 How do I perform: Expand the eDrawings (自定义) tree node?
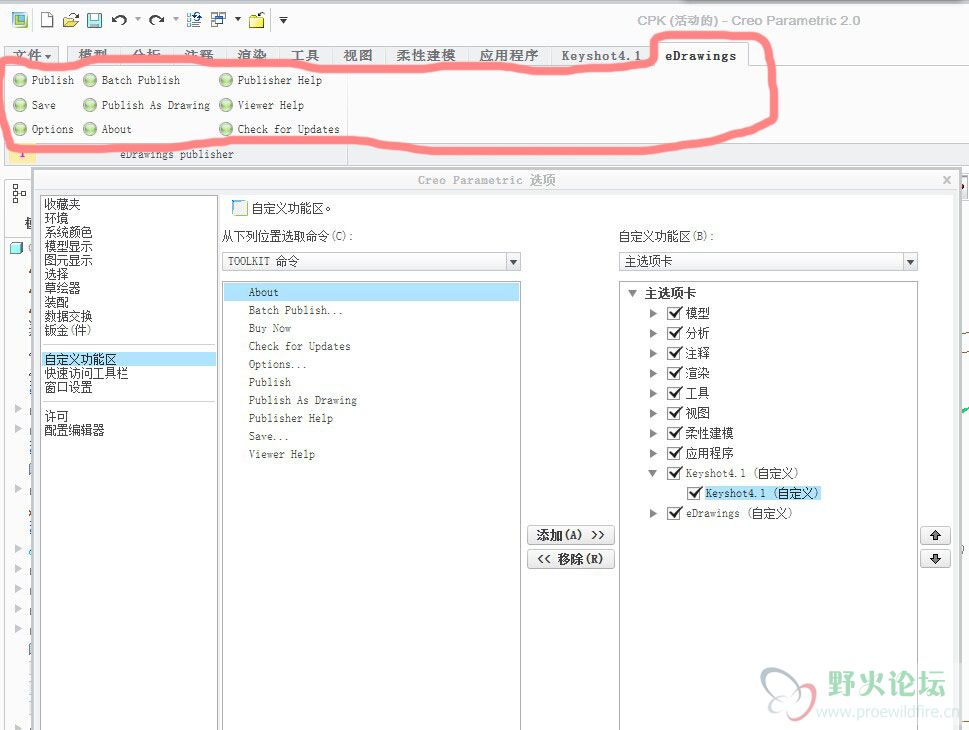pos(653,513)
